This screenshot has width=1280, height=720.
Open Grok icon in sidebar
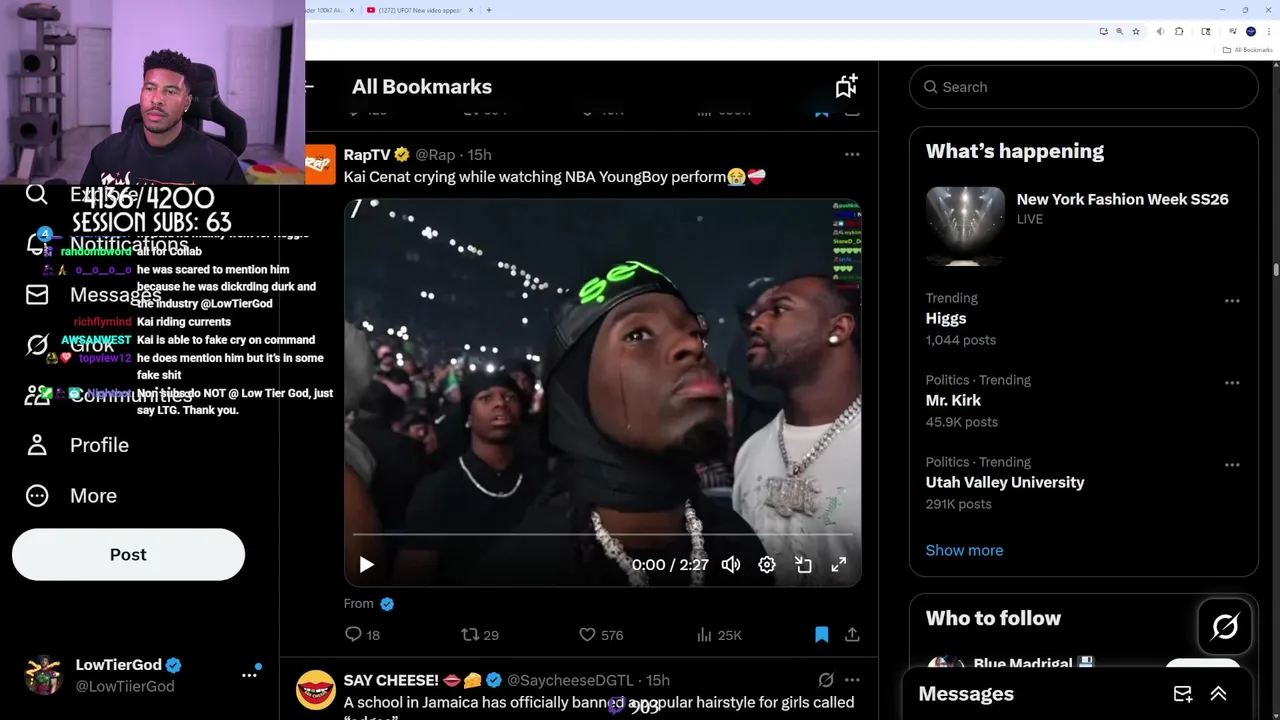point(37,345)
